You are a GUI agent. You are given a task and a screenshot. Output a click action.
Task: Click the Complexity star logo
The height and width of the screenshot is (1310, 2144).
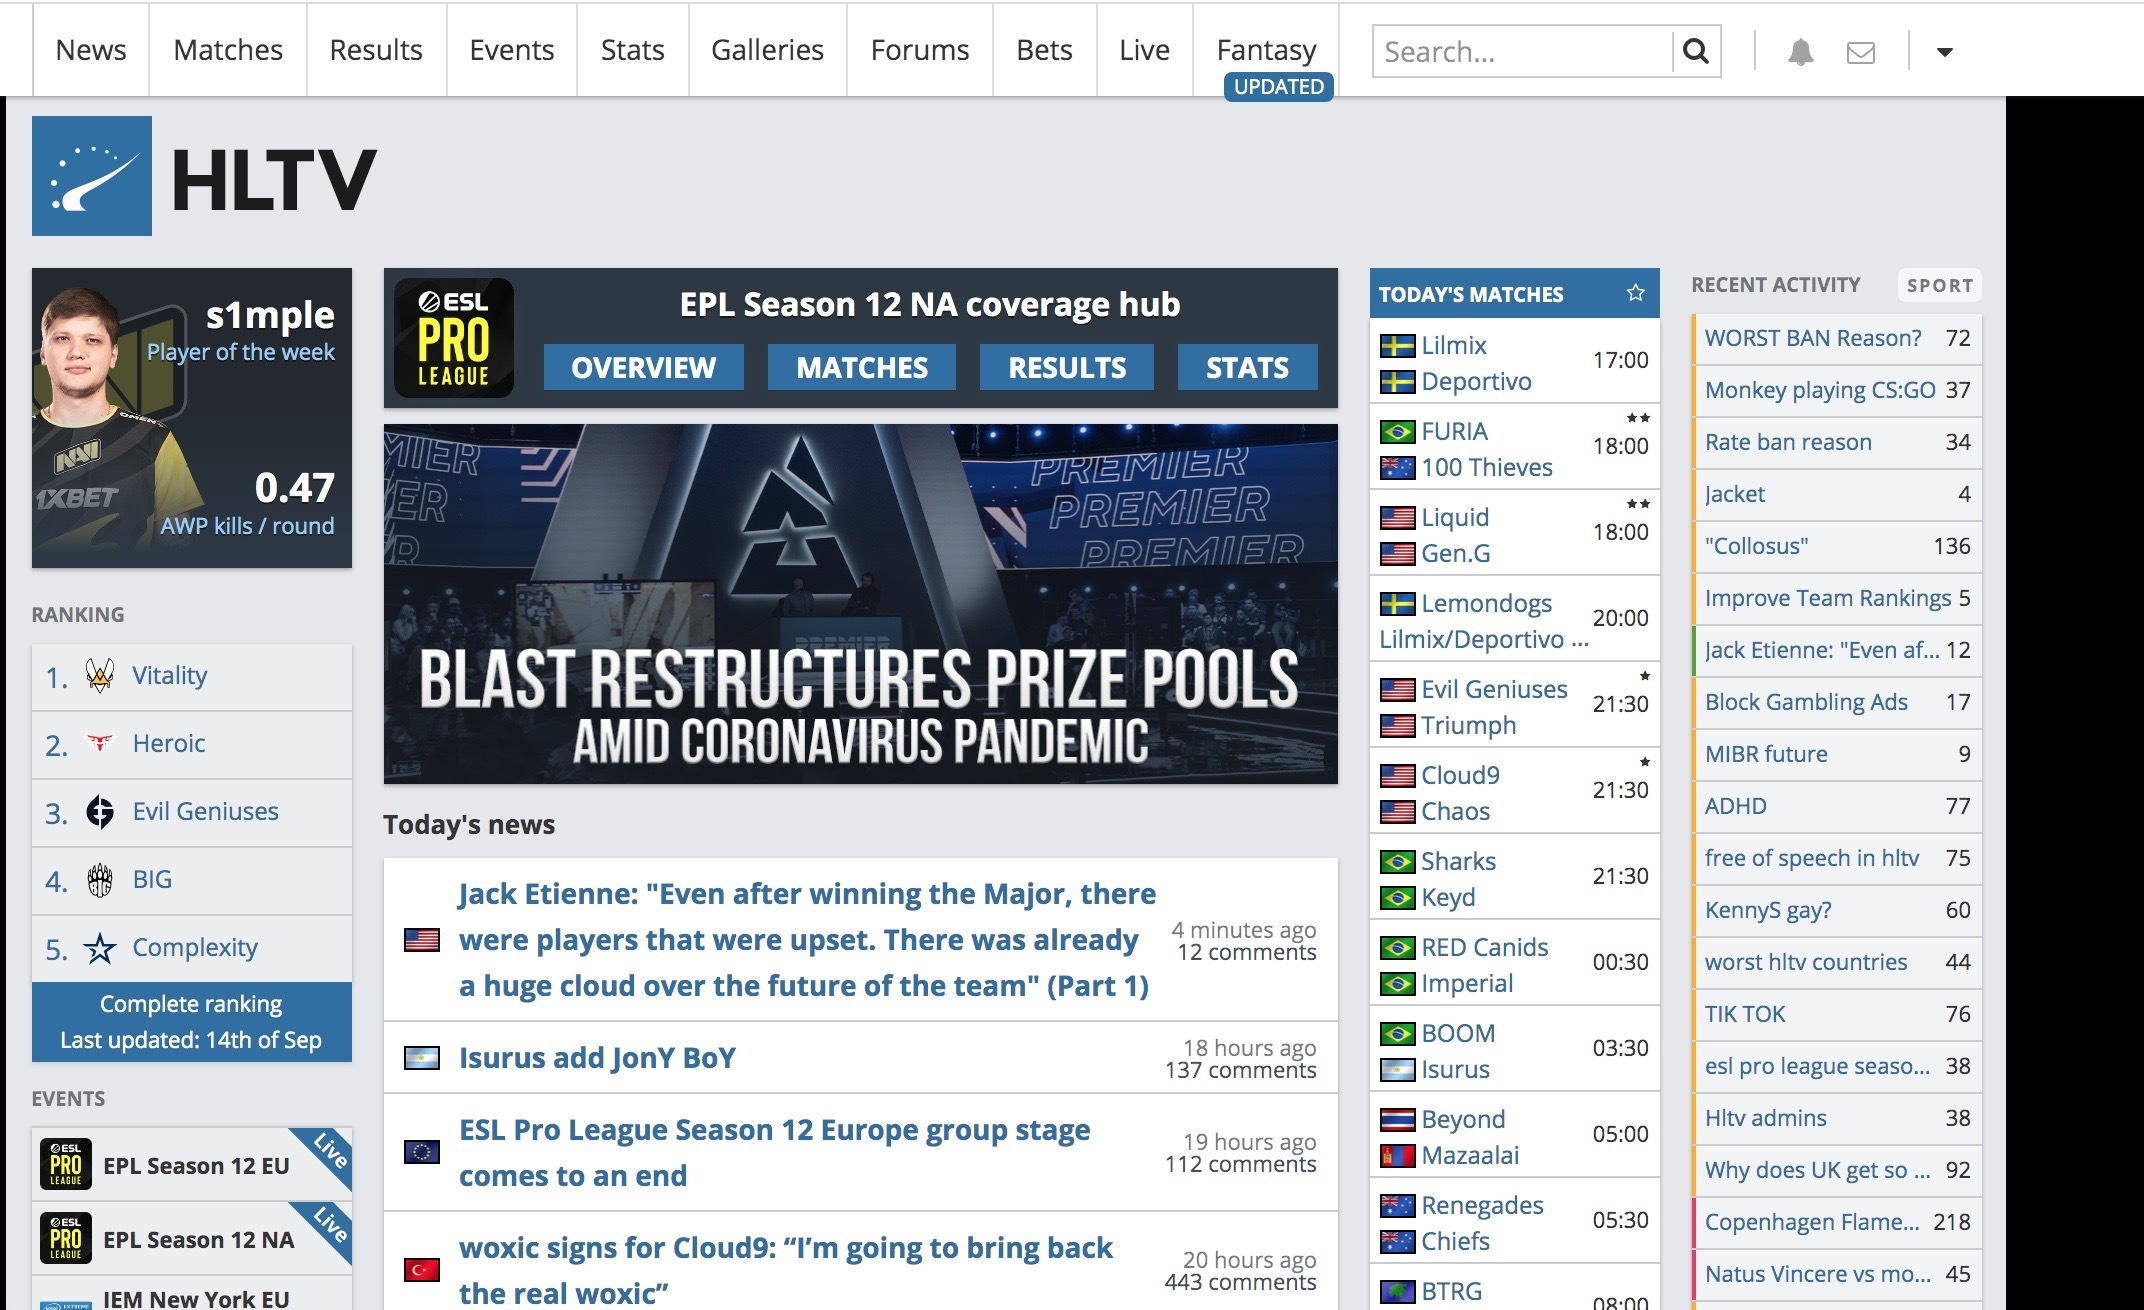click(100, 948)
